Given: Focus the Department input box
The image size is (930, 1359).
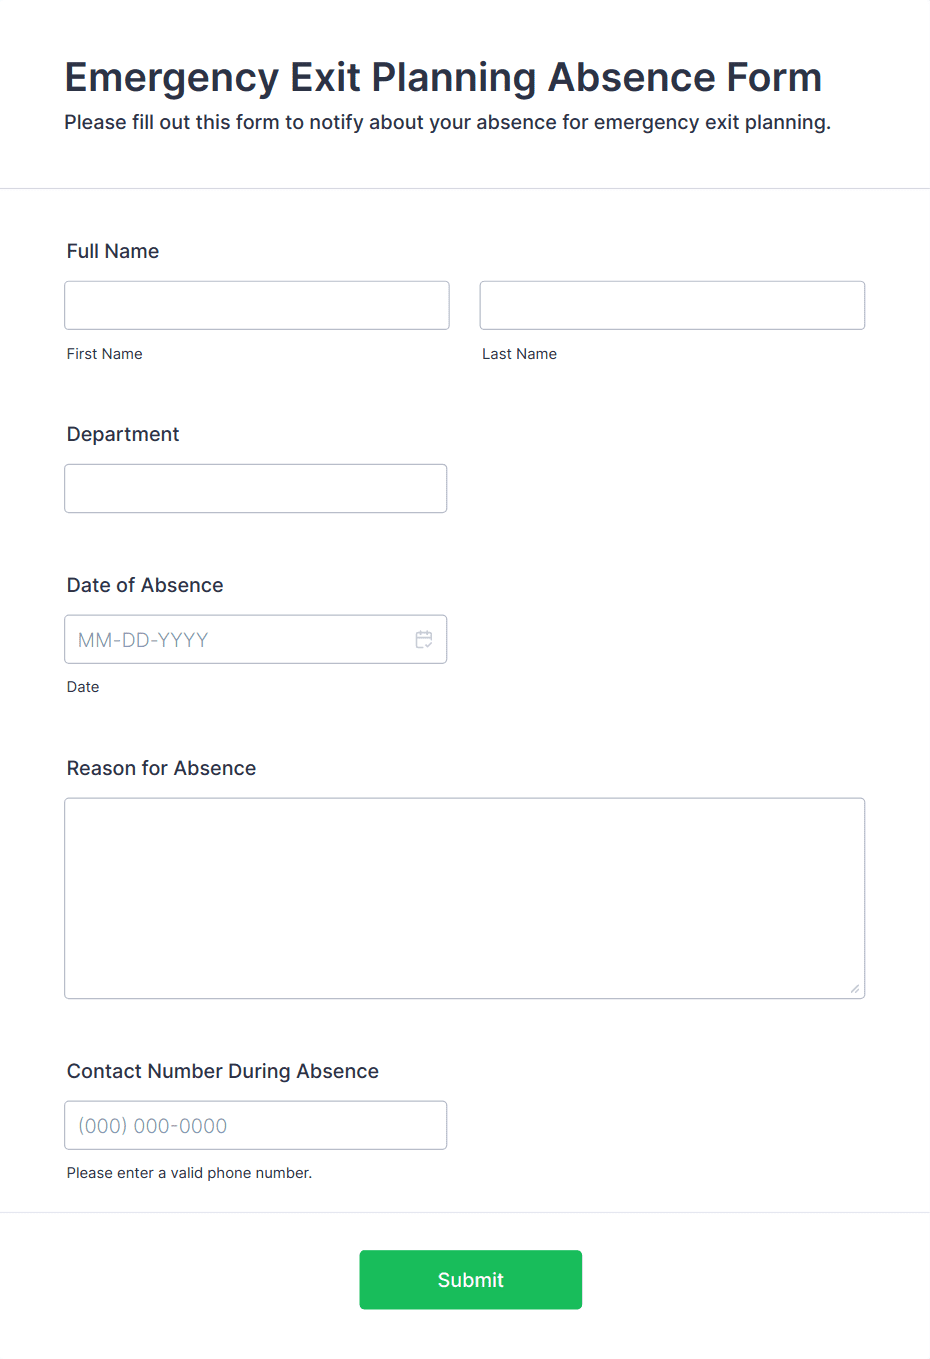Looking at the screenshot, I should 255,488.
